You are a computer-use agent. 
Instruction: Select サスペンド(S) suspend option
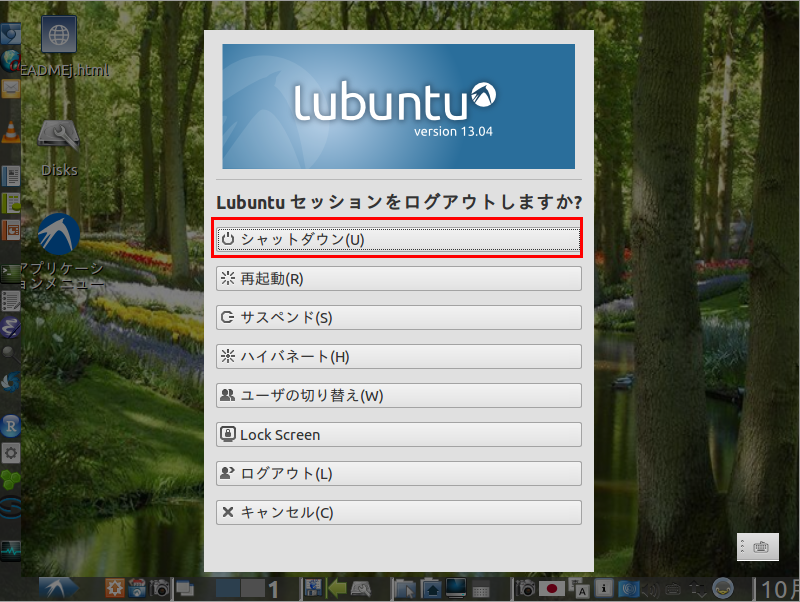[398, 317]
